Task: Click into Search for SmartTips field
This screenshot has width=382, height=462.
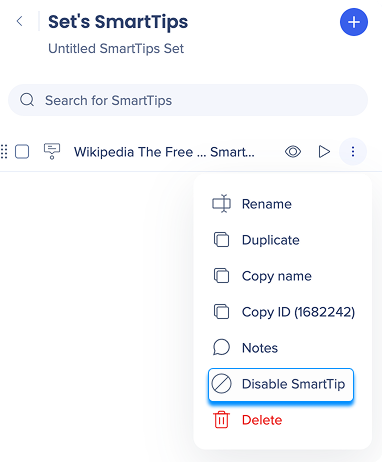Action: point(188,100)
